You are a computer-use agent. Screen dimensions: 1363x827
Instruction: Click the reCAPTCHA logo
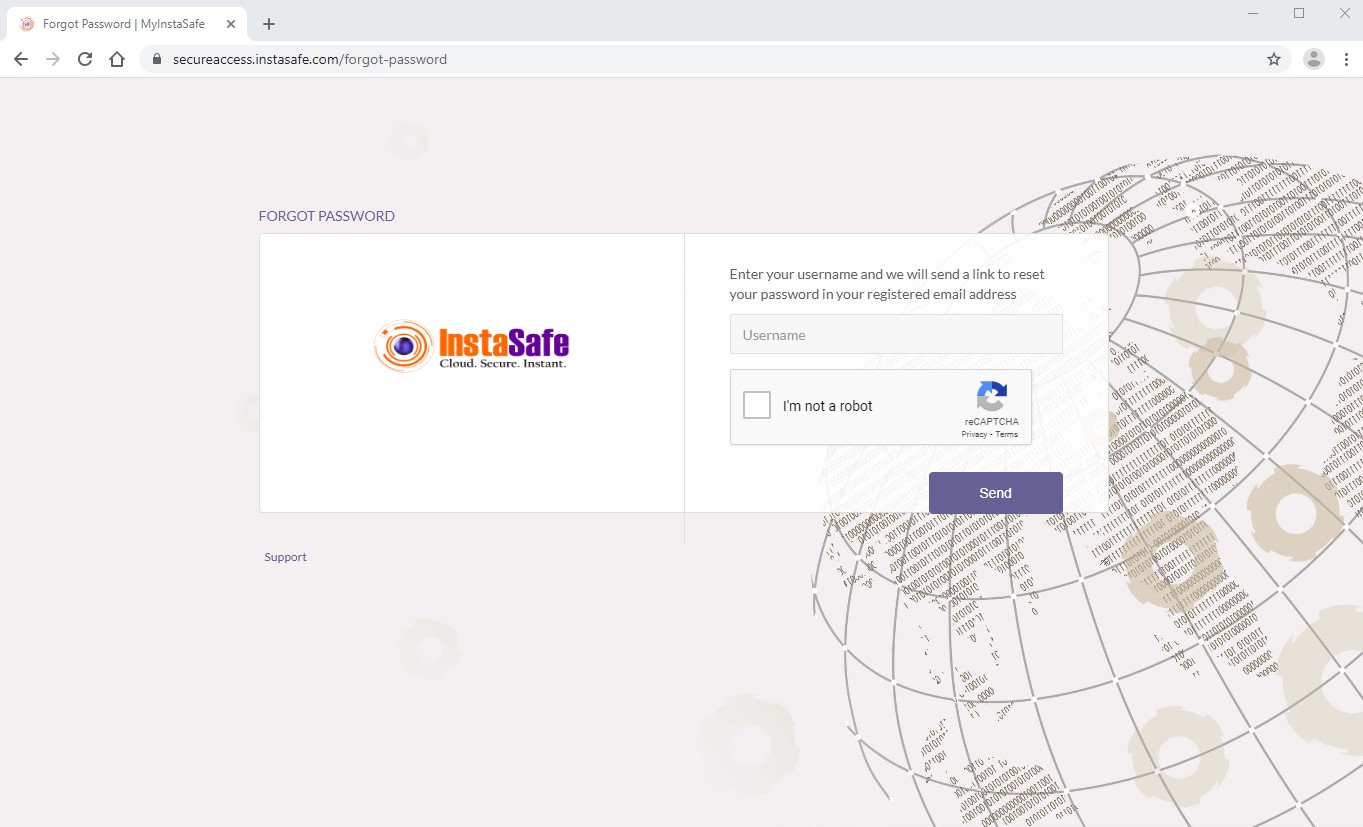pyautogui.click(x=991, y=397)
